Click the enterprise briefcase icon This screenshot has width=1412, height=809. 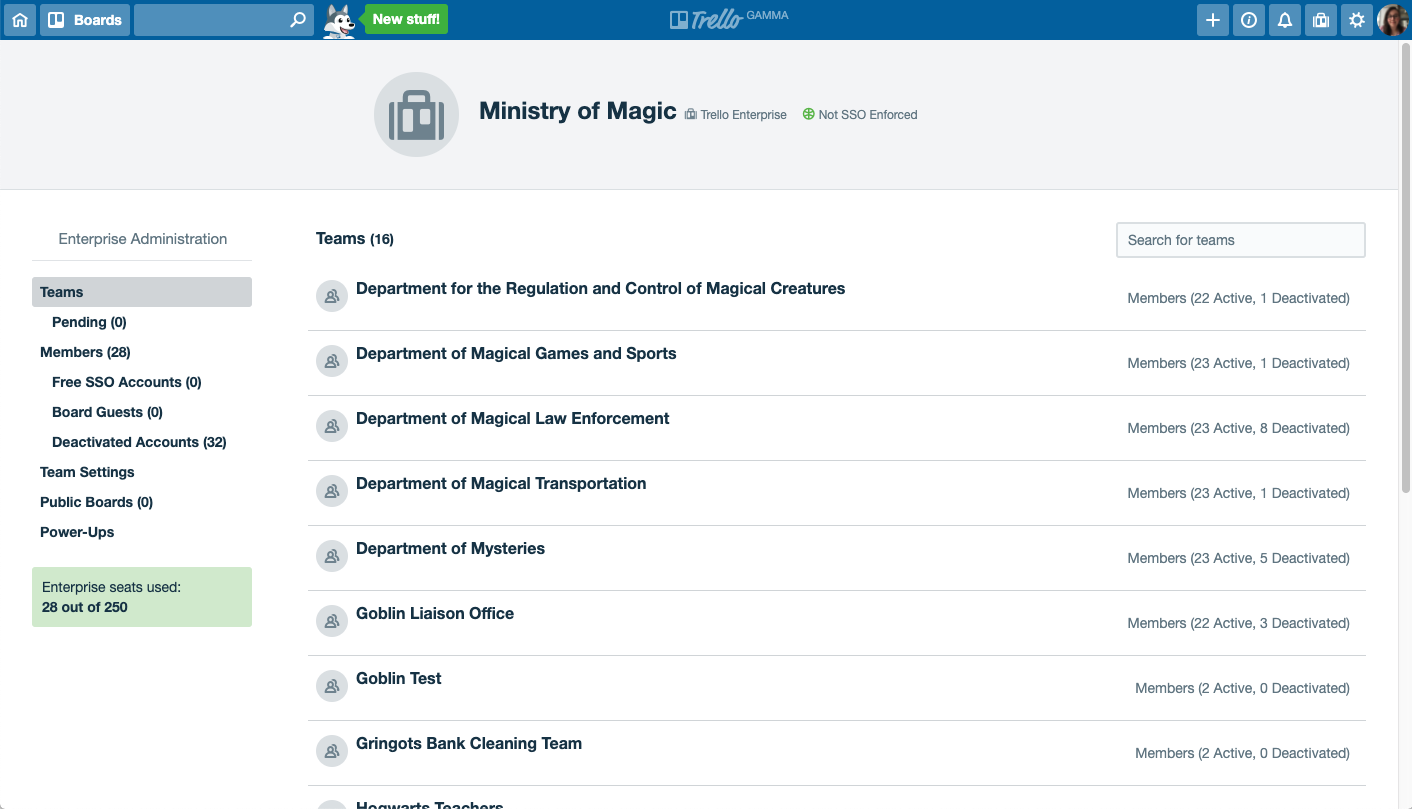[1320, 19]
